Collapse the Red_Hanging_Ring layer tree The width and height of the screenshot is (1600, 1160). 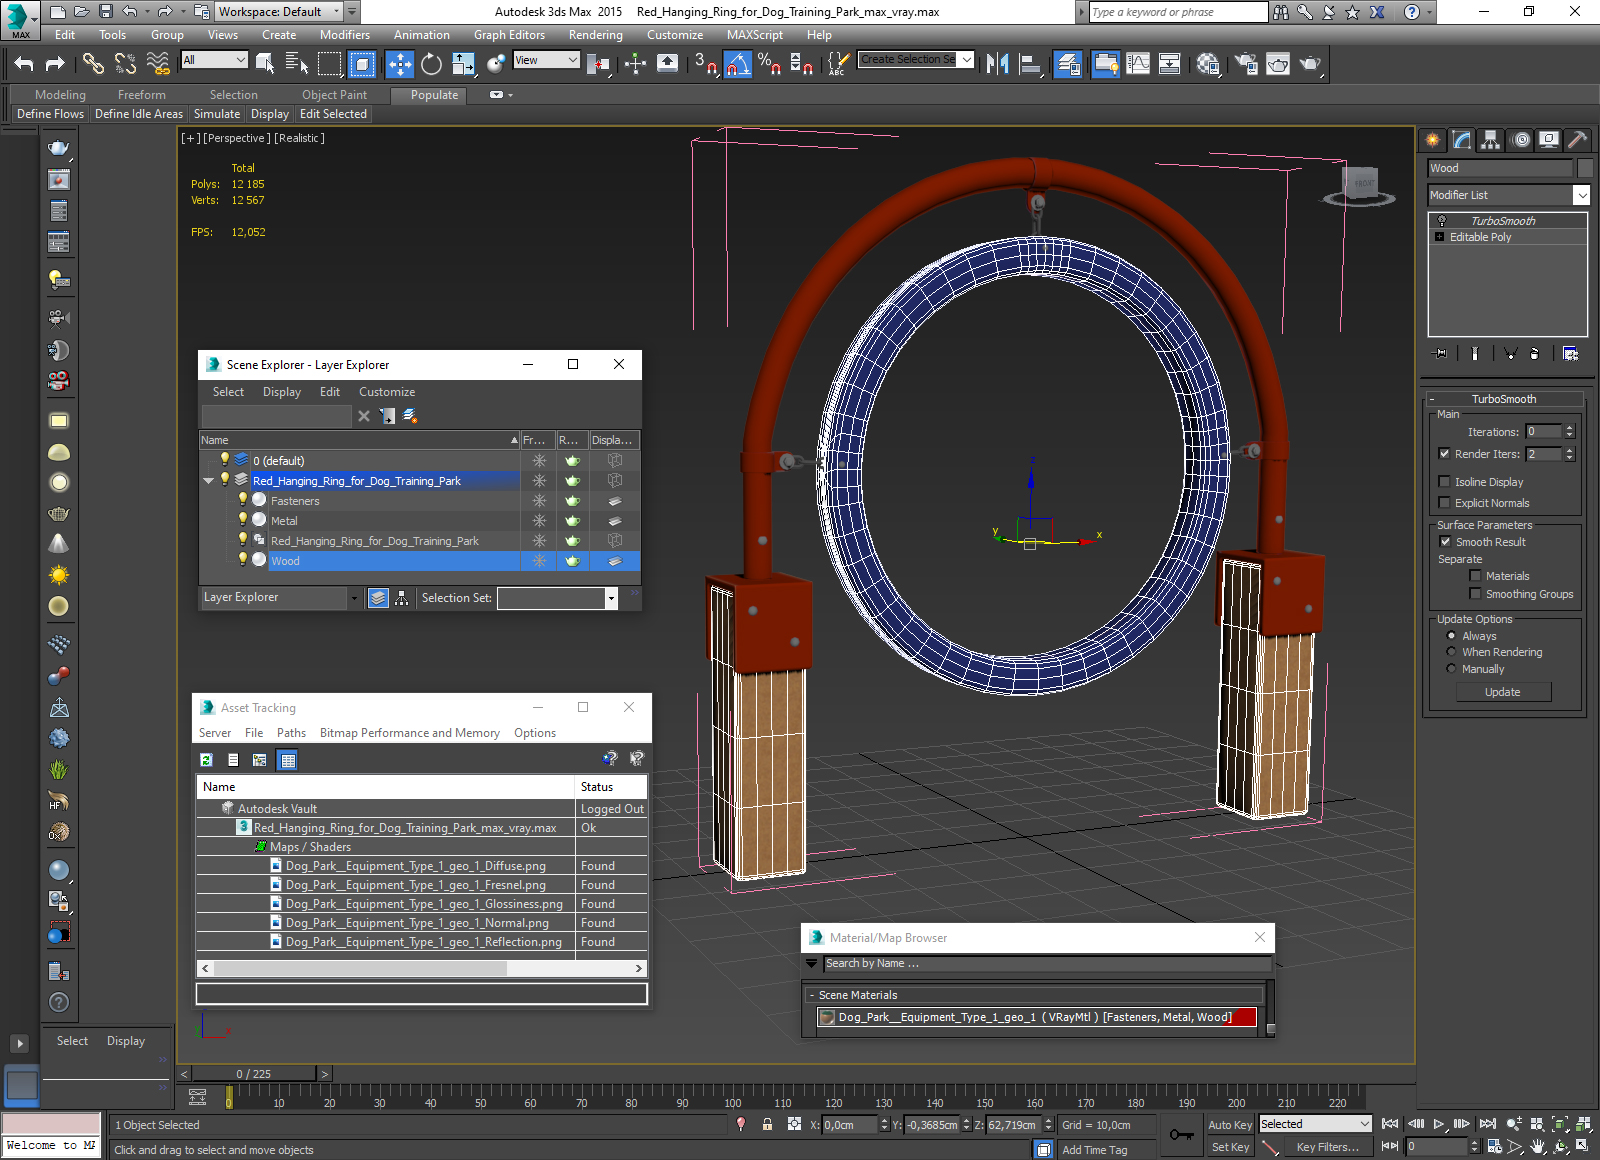pyautogui.click(x=209, y=481)
